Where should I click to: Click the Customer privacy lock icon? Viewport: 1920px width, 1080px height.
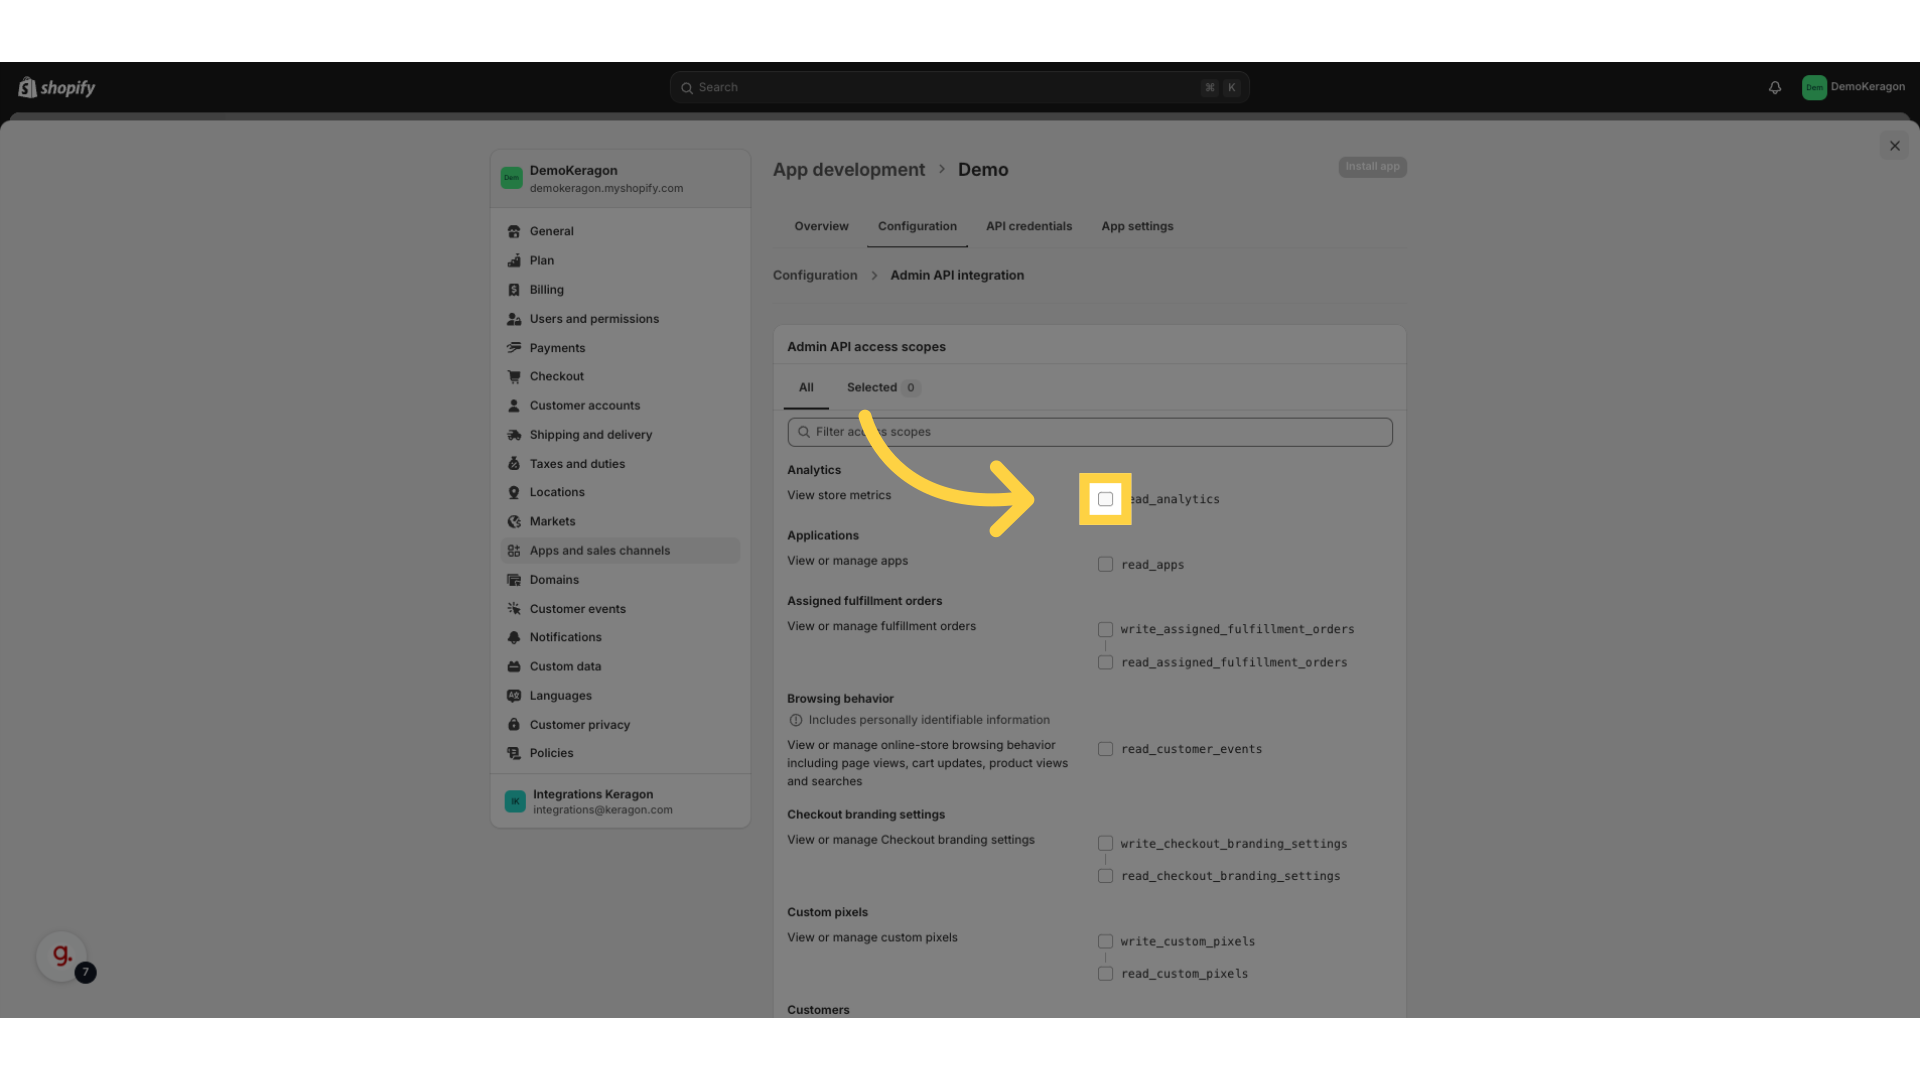(x=514, y=725)
